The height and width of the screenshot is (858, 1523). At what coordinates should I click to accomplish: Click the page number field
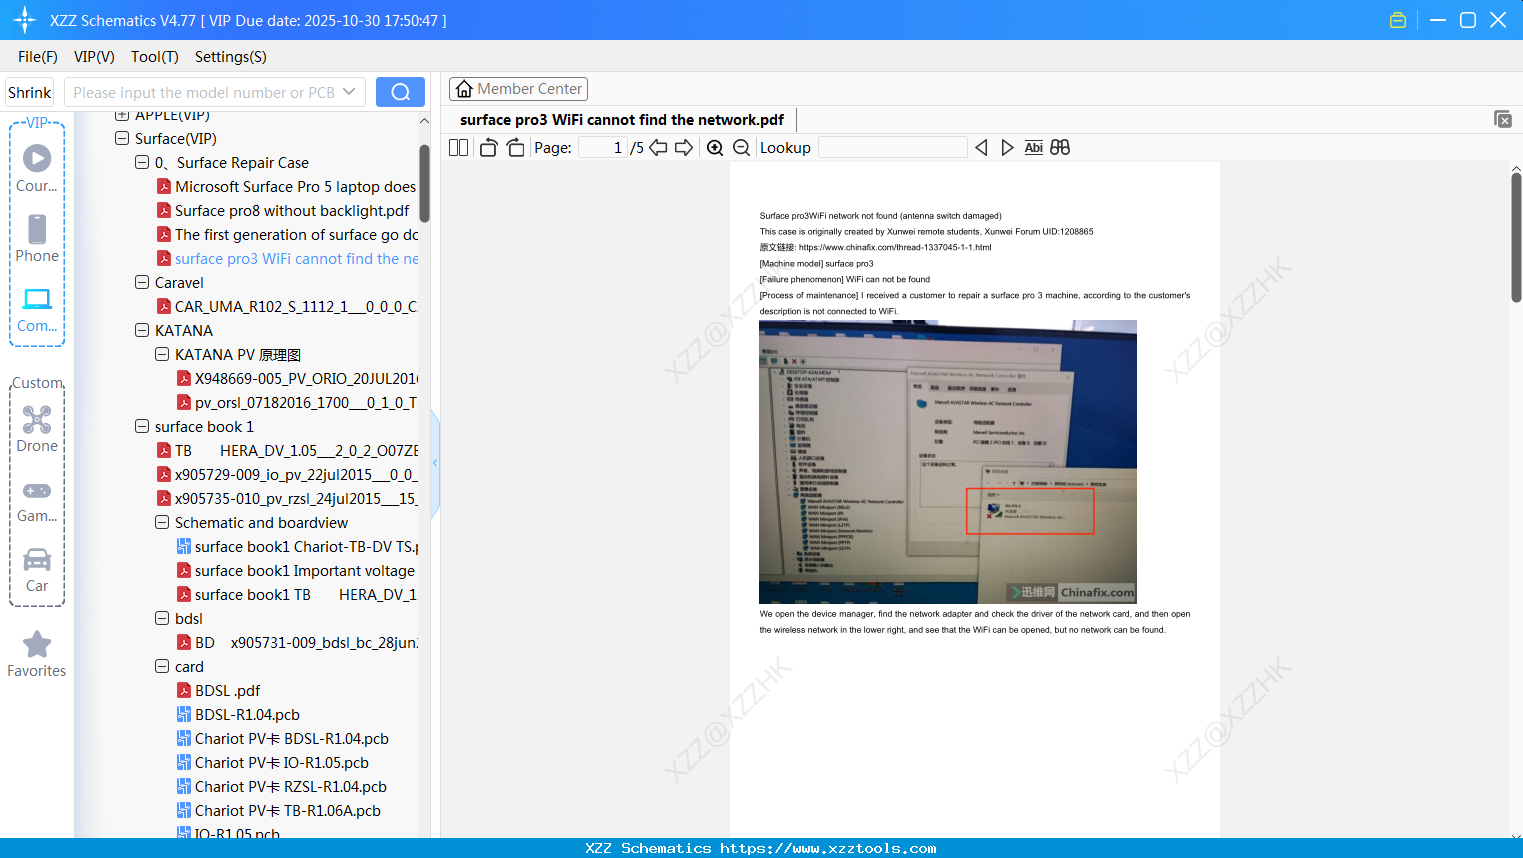[x=603, y=147]
